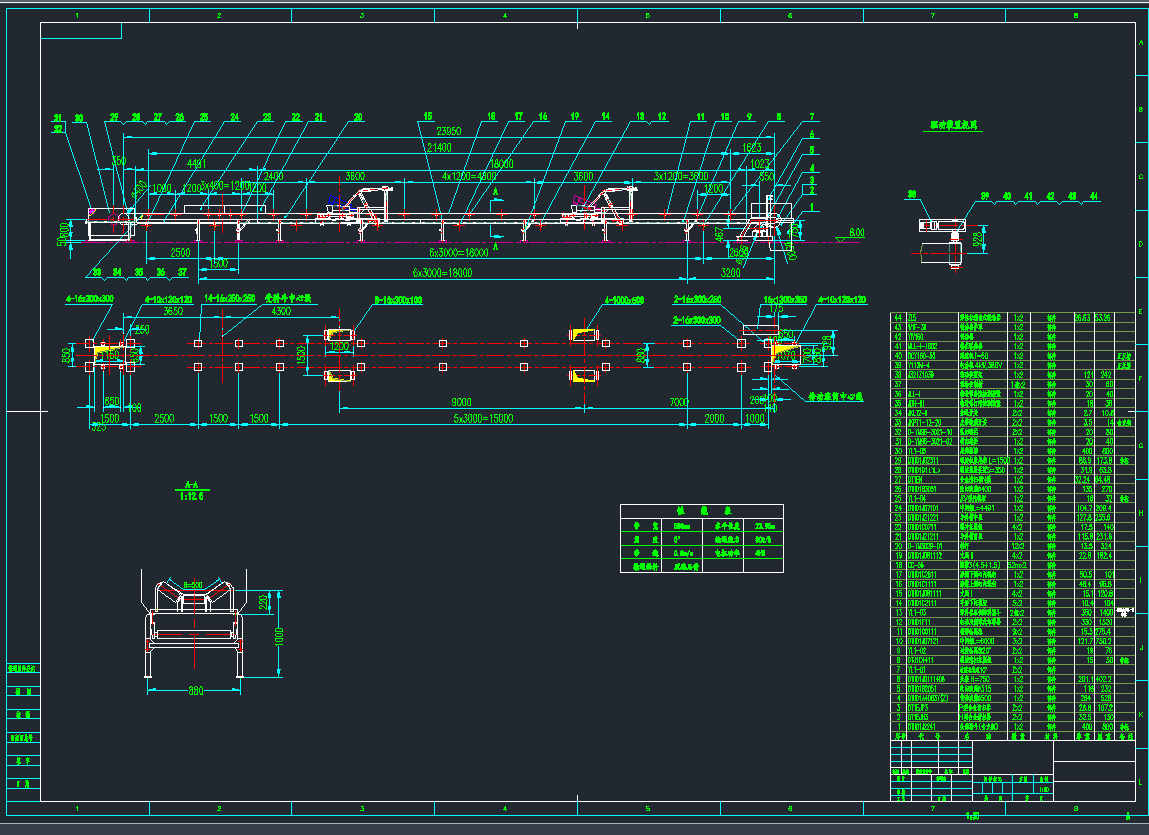The image size is (1149, 835).
Task: Click the 880 width dimension under section A-A
Action: click(195, 691)
